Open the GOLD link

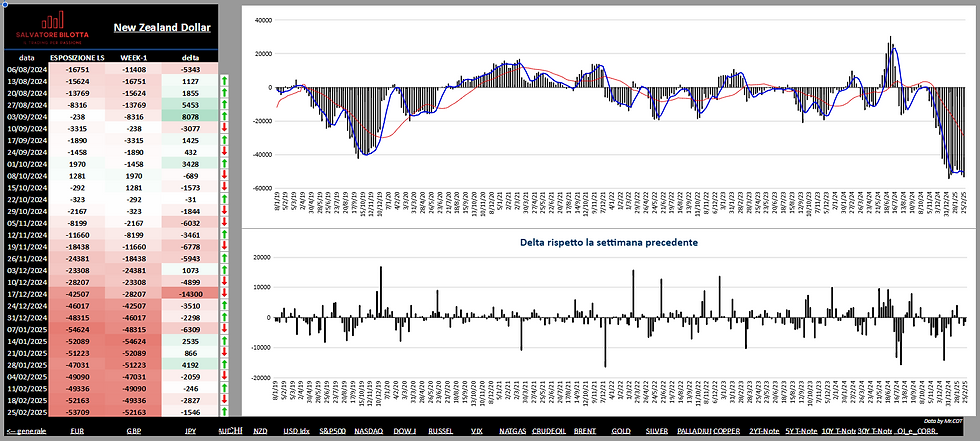coord(621,431)
